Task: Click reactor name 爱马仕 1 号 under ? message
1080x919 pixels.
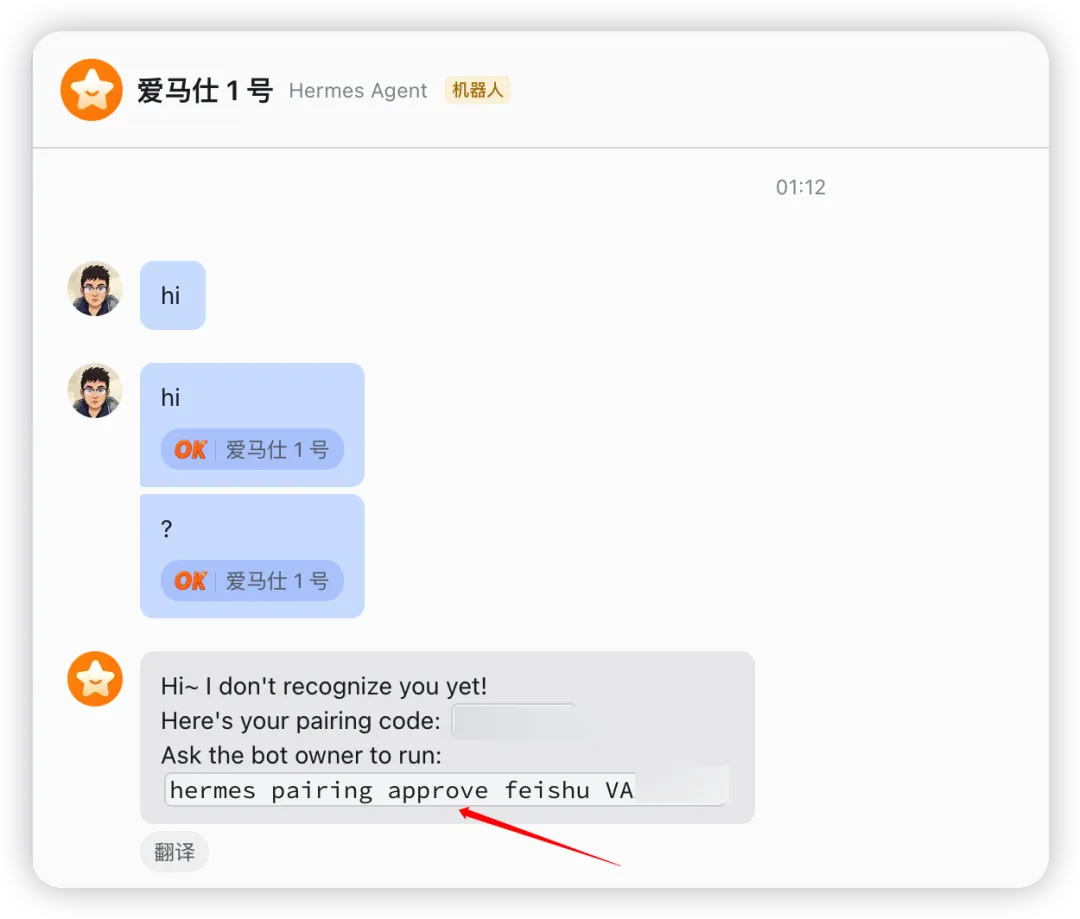Action: (277, 581)
